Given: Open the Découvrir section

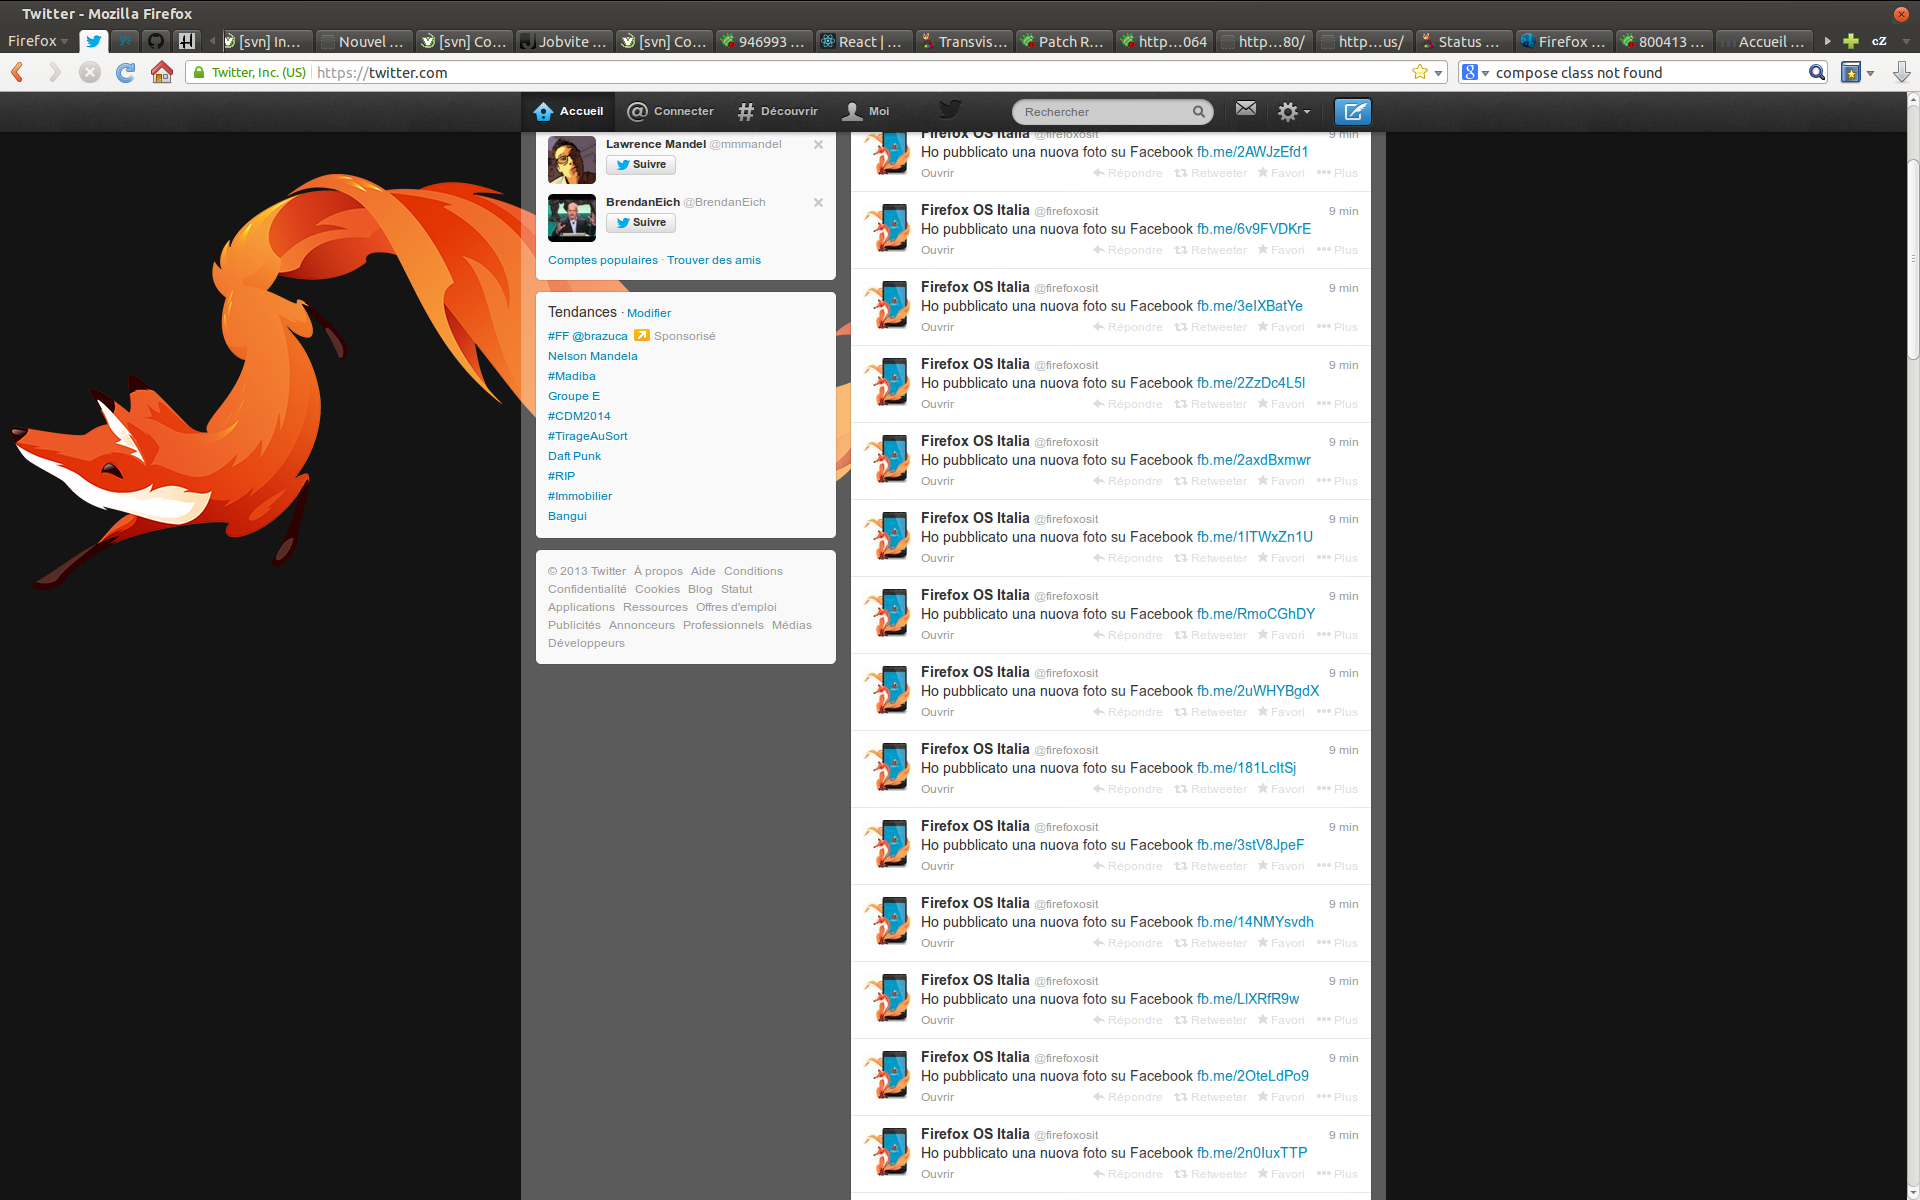Looking at the screenshot, I should (x=777, y=111).
